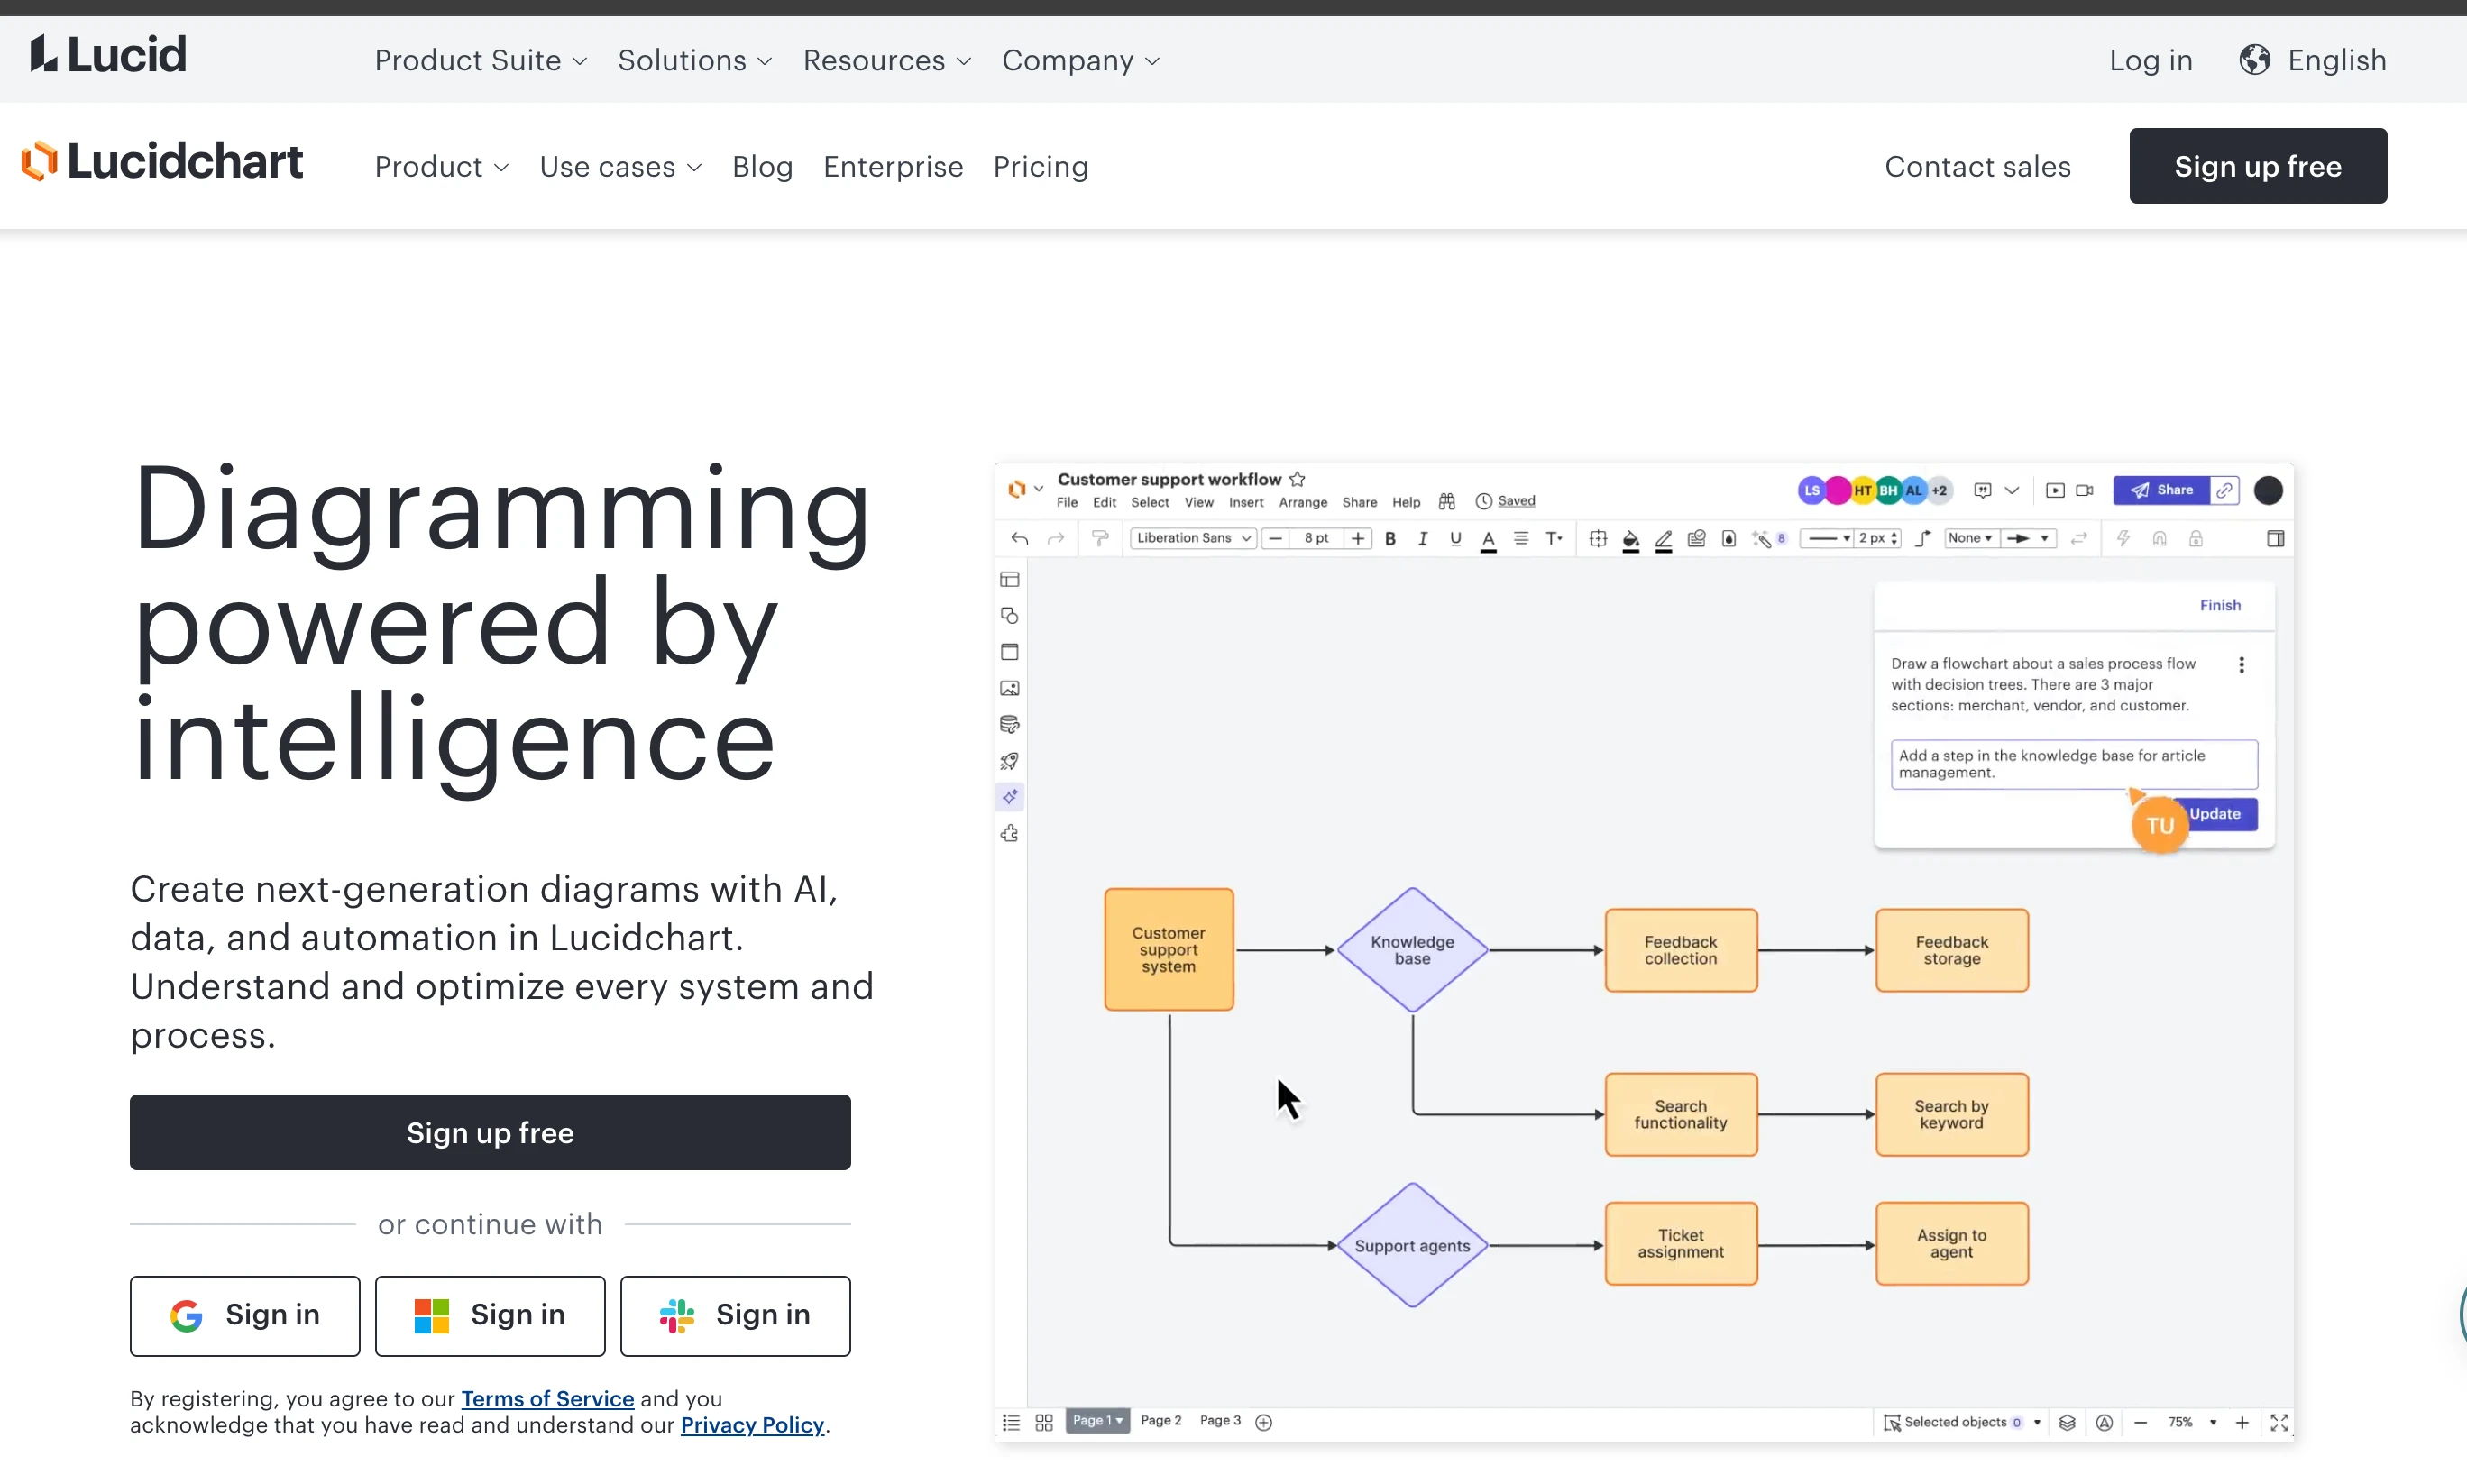Sign in with Microsoft

pos(490,1315)
